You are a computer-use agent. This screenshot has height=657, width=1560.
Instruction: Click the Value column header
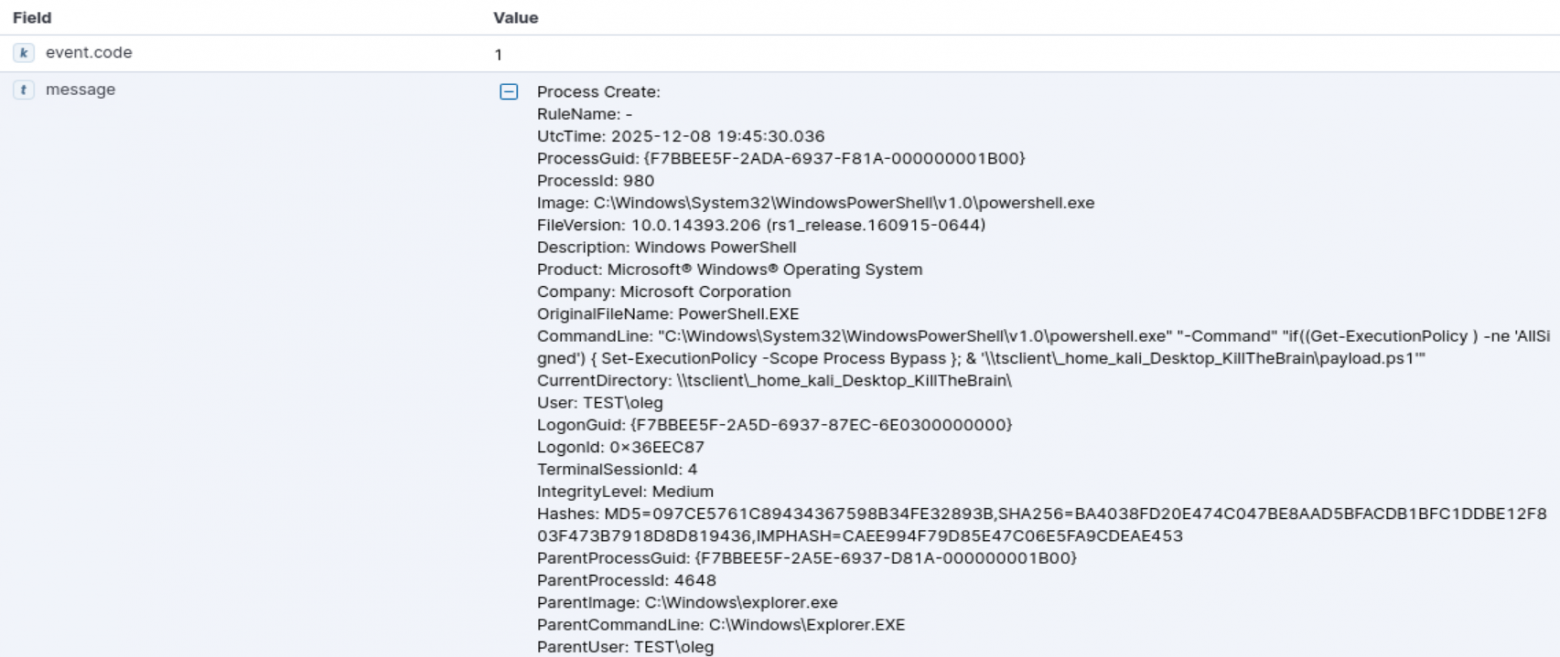(x=515, y=18)
